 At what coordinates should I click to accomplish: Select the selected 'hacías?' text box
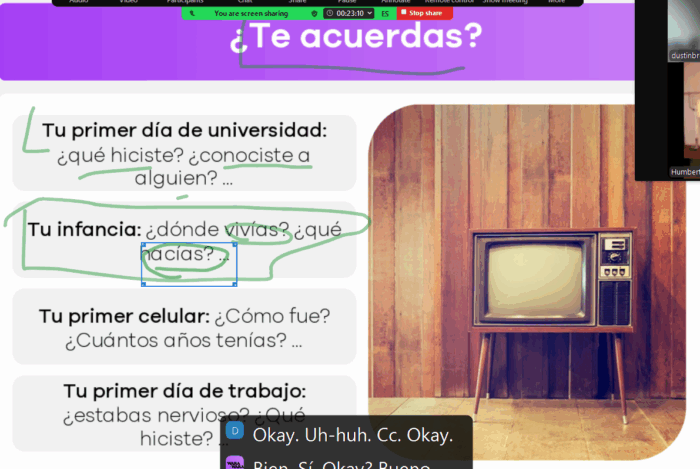[189, 263]
